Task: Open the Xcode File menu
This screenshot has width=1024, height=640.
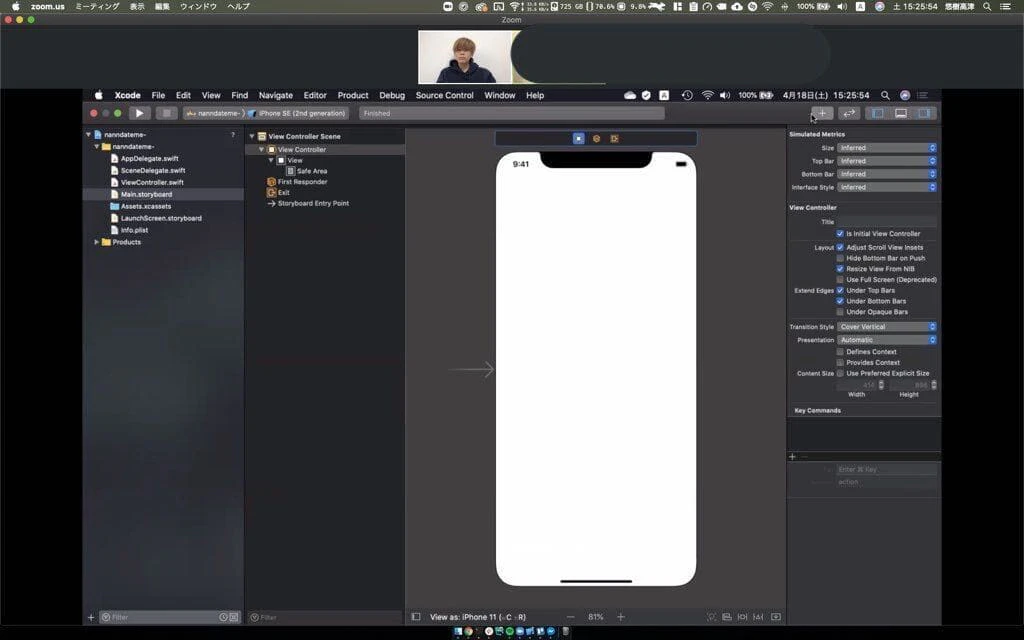Action: pos(158,95)
